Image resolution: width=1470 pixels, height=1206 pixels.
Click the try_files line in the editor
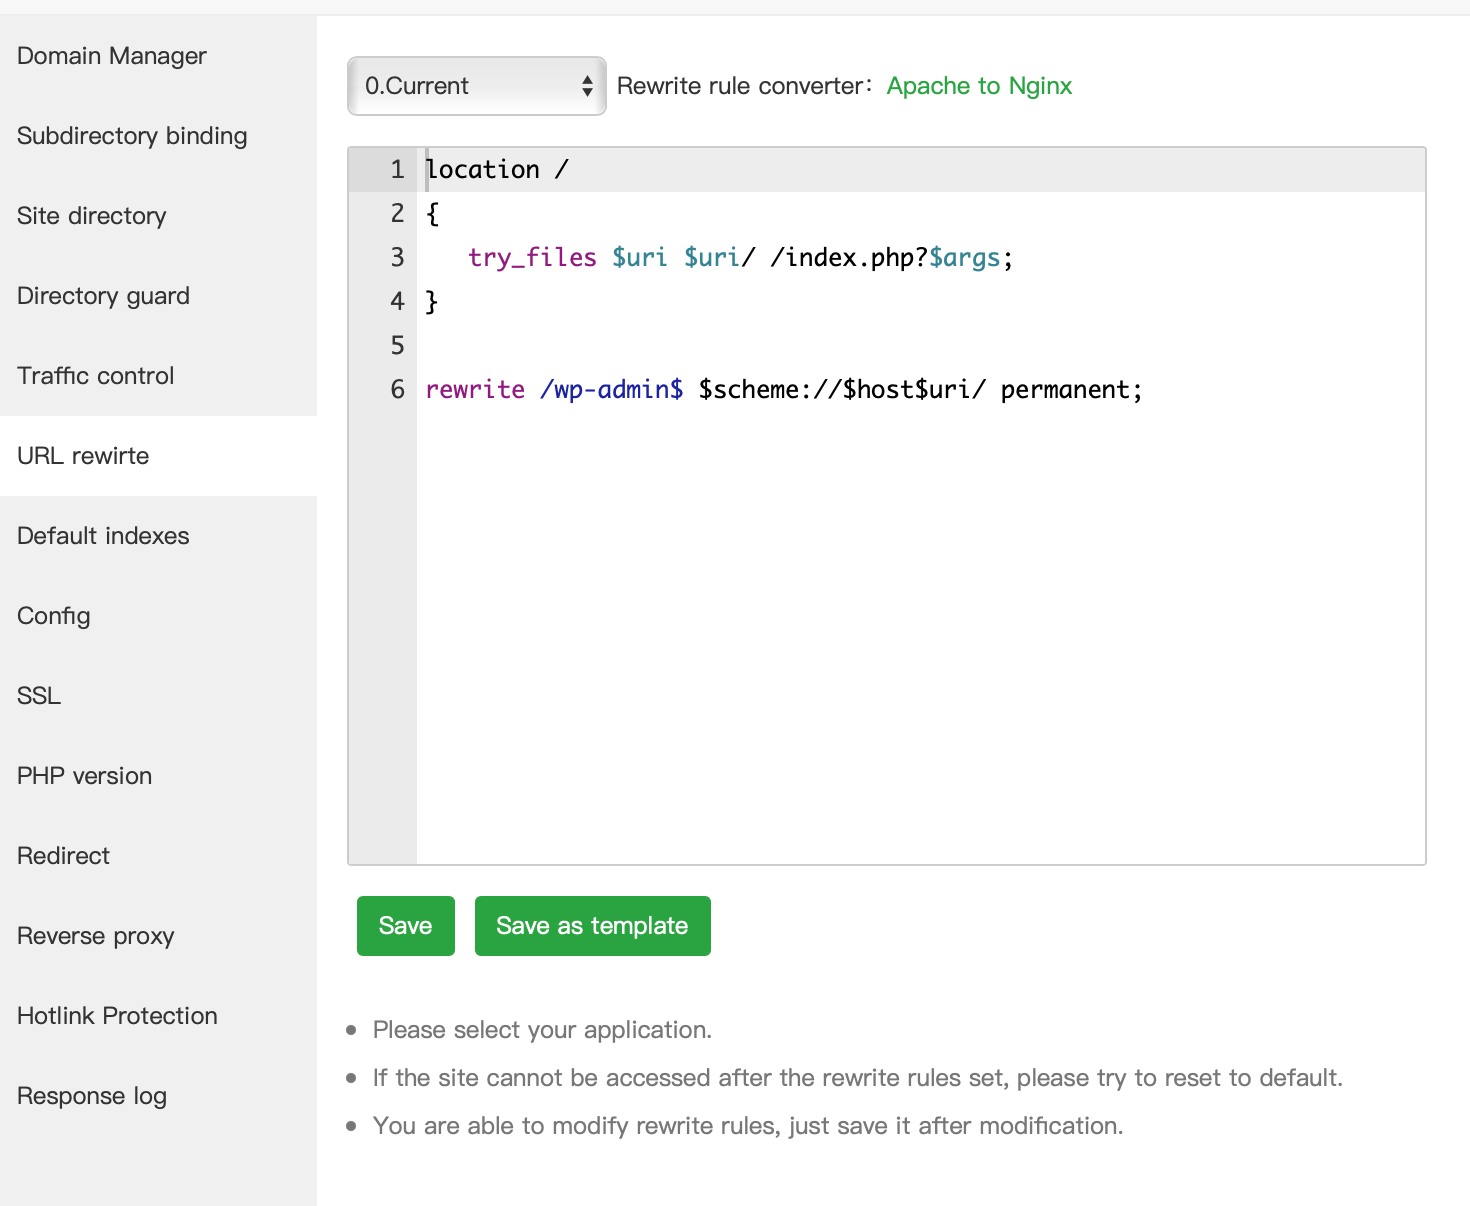(740, 258)
